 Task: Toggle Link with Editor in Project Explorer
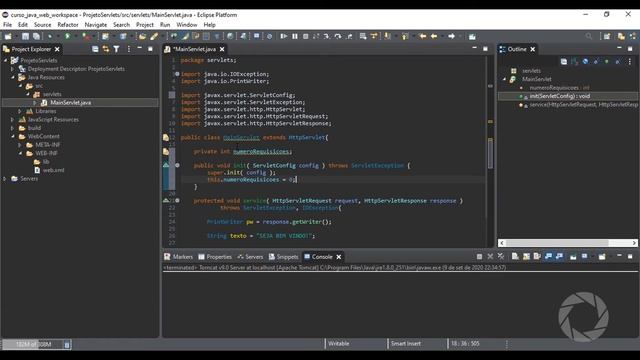click(106, 49)
